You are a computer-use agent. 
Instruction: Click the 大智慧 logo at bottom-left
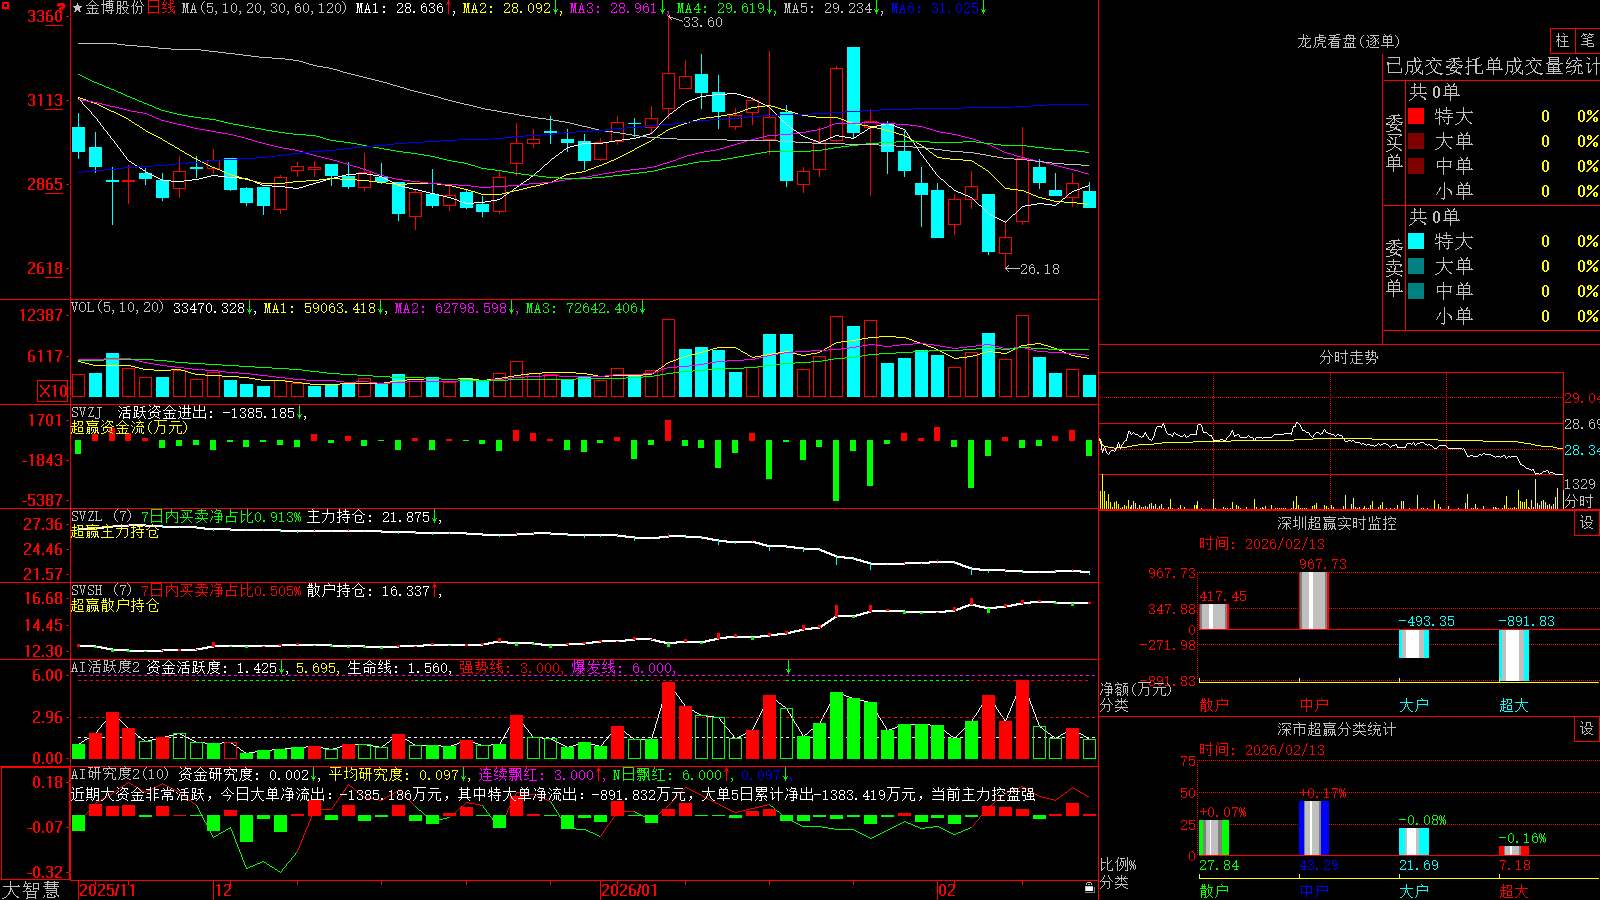click(31, 889)
